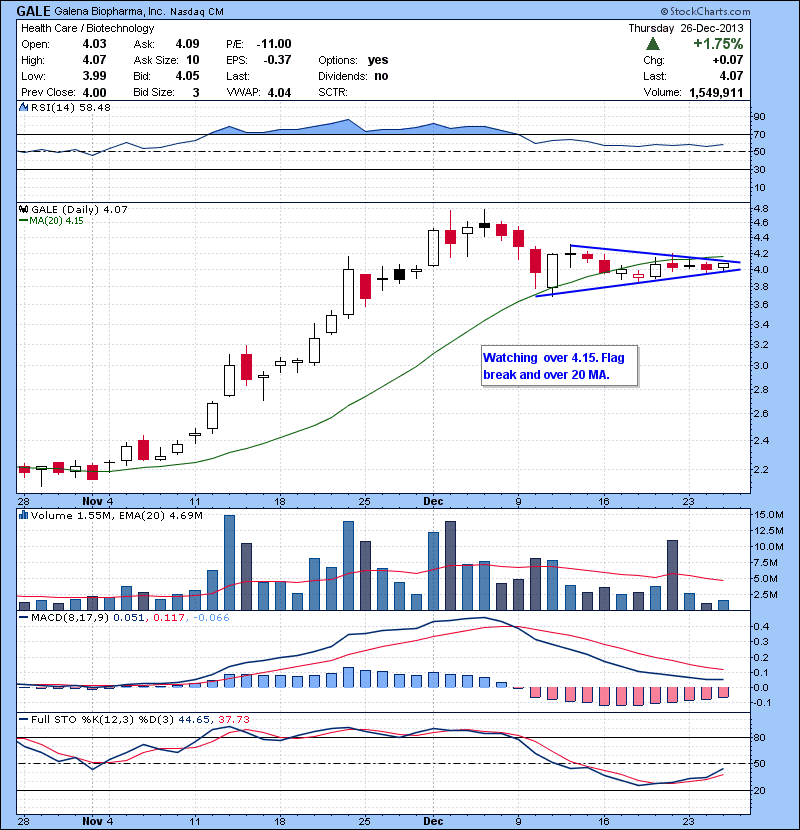Click the Volume value 1,549,911
The height and width of the screenshot is (830, 800).
click(716, 93)
